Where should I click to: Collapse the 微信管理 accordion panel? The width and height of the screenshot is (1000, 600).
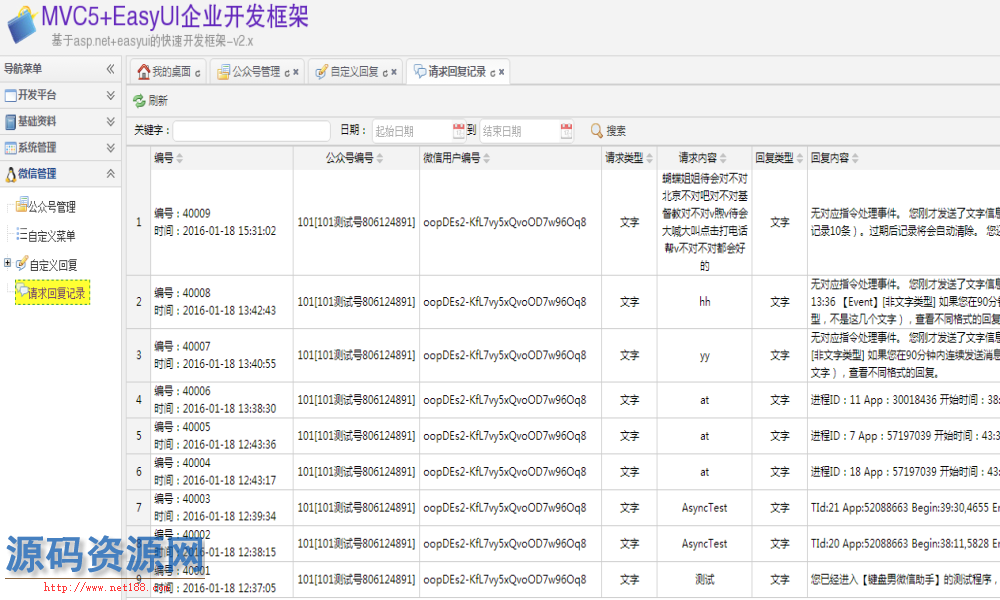pyautogui.click(x=111, y=174)
